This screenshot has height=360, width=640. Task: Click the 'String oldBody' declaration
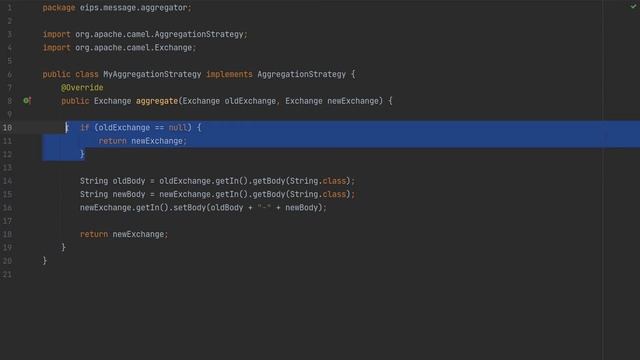click(112, 181)
